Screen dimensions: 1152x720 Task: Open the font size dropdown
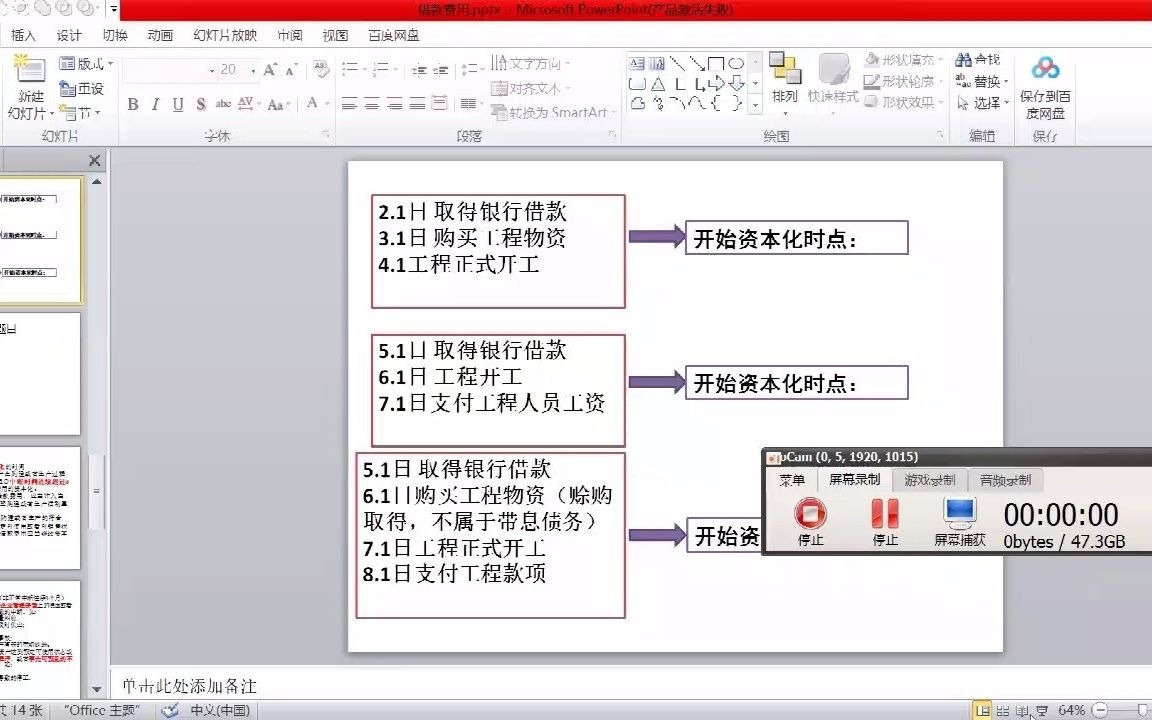pyautogui.click(x=253, y=71)
